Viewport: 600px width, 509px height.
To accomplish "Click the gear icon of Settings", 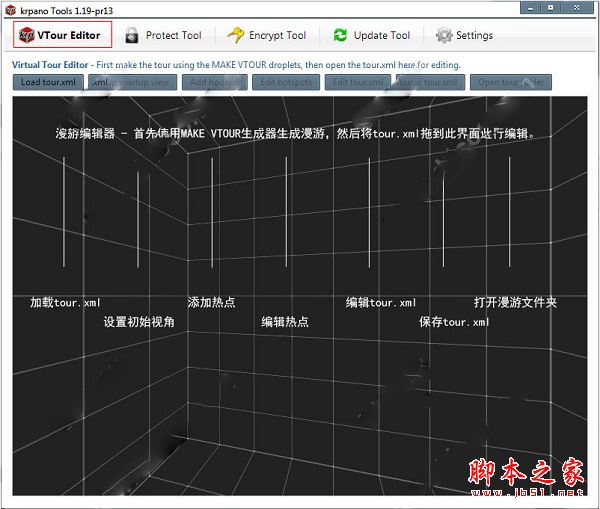I will (x=444, y=35).
